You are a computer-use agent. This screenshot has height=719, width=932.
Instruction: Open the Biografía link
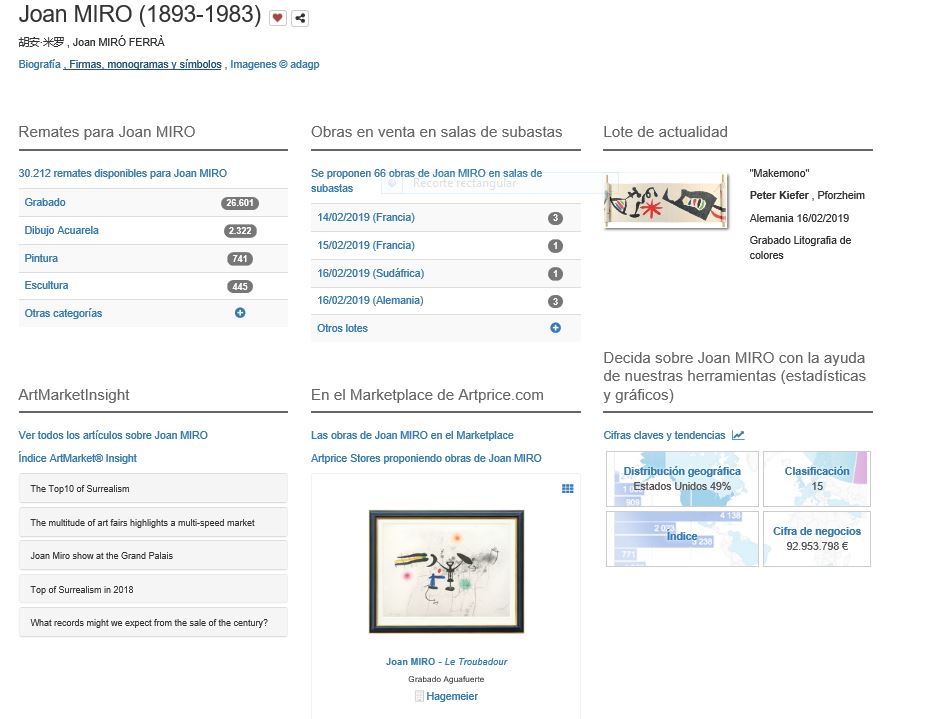39,64
